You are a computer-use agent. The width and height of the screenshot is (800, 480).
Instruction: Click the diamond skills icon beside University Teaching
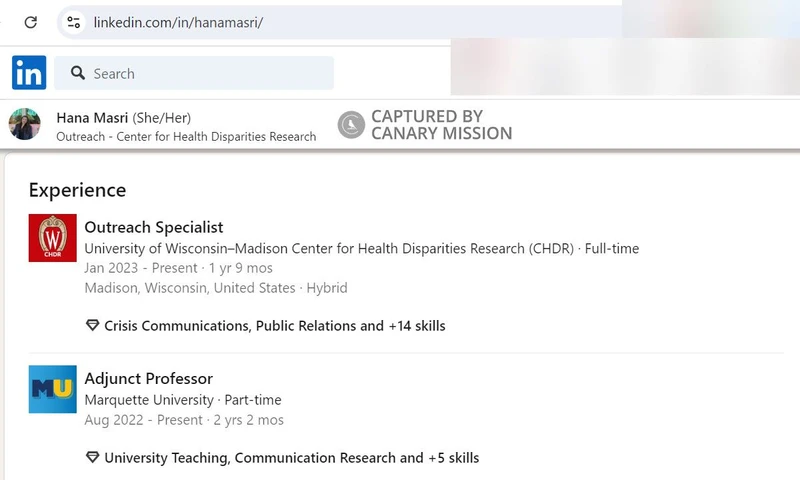[x=92, y=457]
